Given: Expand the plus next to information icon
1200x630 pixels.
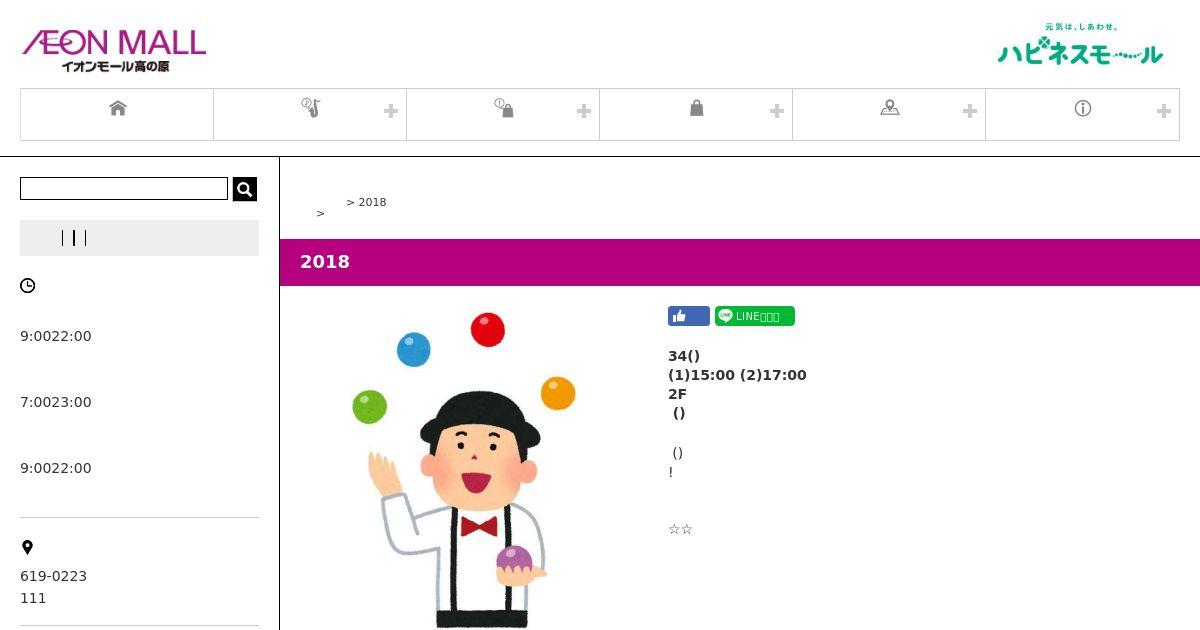Looking at the screenshot, I should point(1163,111).
